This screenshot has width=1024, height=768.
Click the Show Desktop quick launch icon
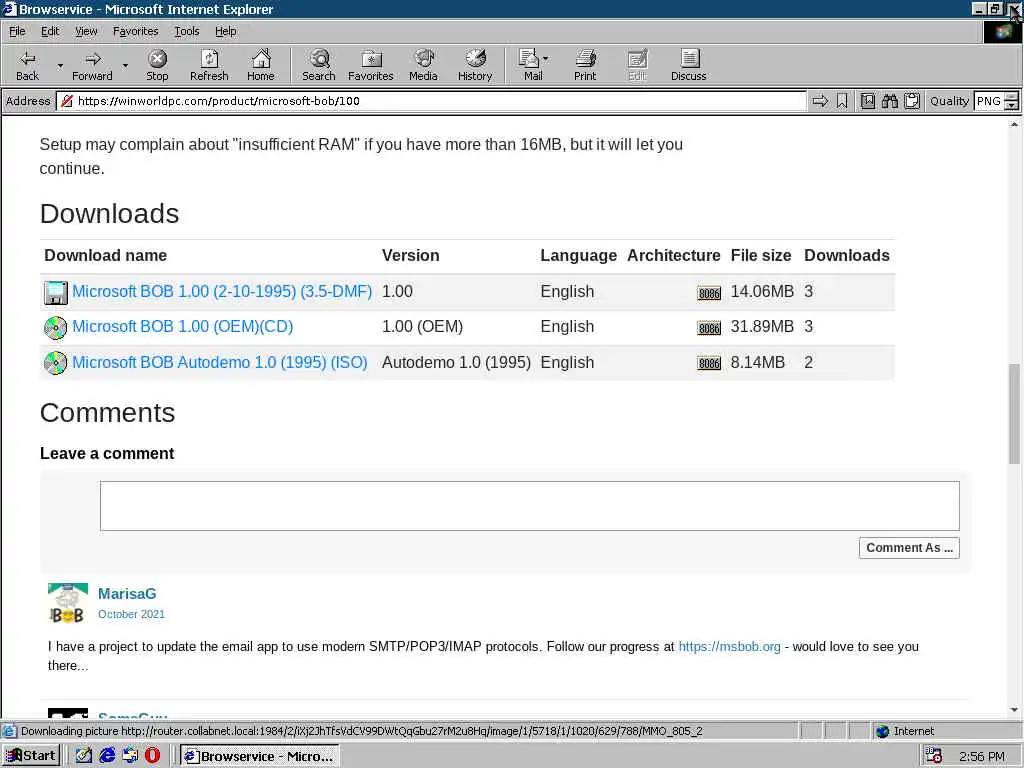84,756
